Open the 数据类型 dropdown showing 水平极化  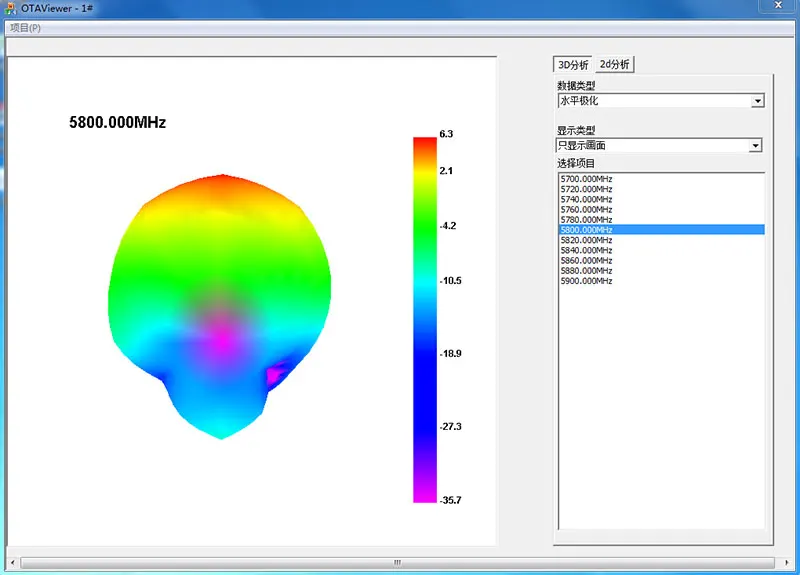coord(660,101)
